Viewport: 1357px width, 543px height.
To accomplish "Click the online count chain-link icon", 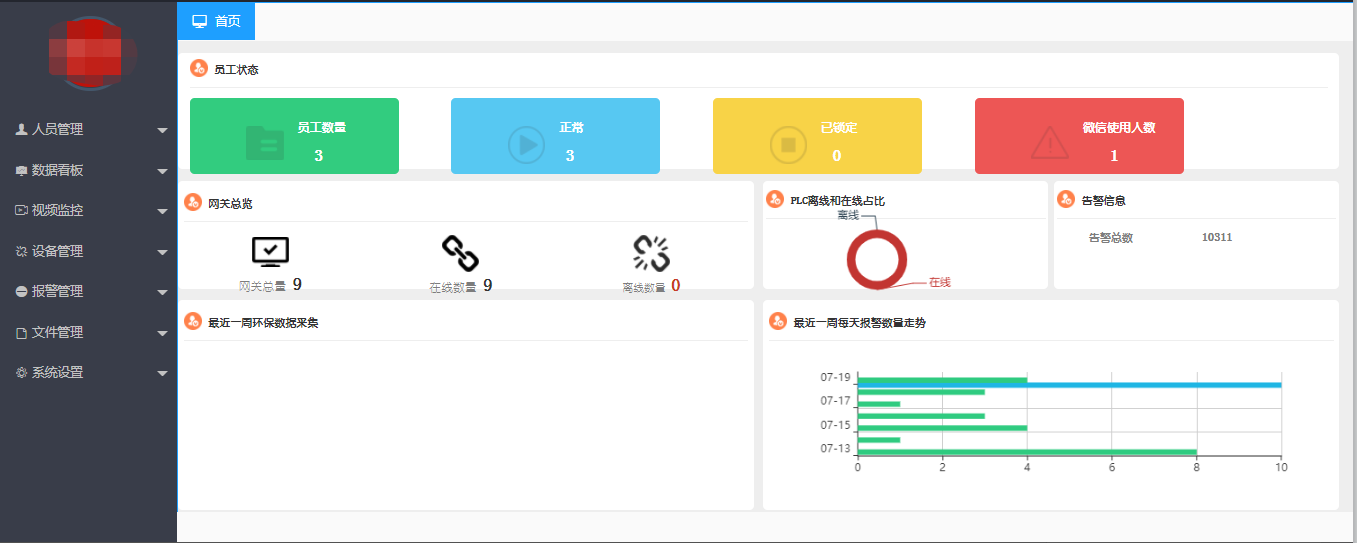I will click(460, 253).
